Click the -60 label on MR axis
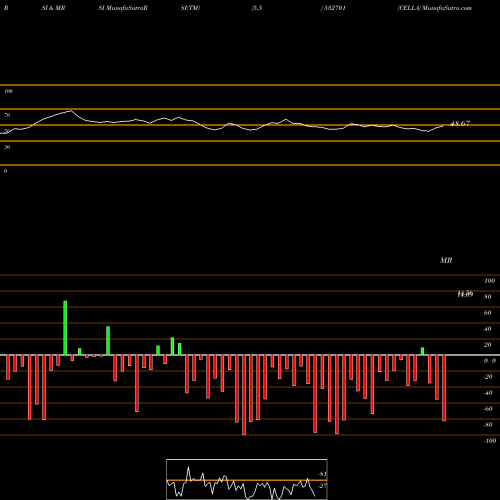The height and width of the screenshot is (500, 500). 488,409
